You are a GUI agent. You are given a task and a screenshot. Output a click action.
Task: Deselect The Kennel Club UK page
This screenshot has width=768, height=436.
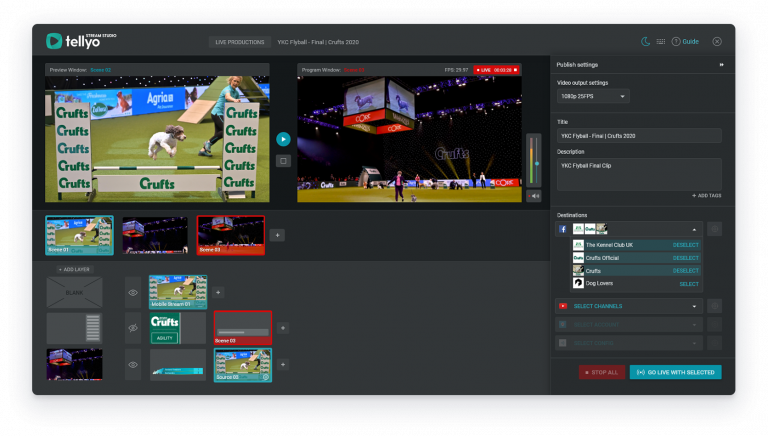click(685, 245)
